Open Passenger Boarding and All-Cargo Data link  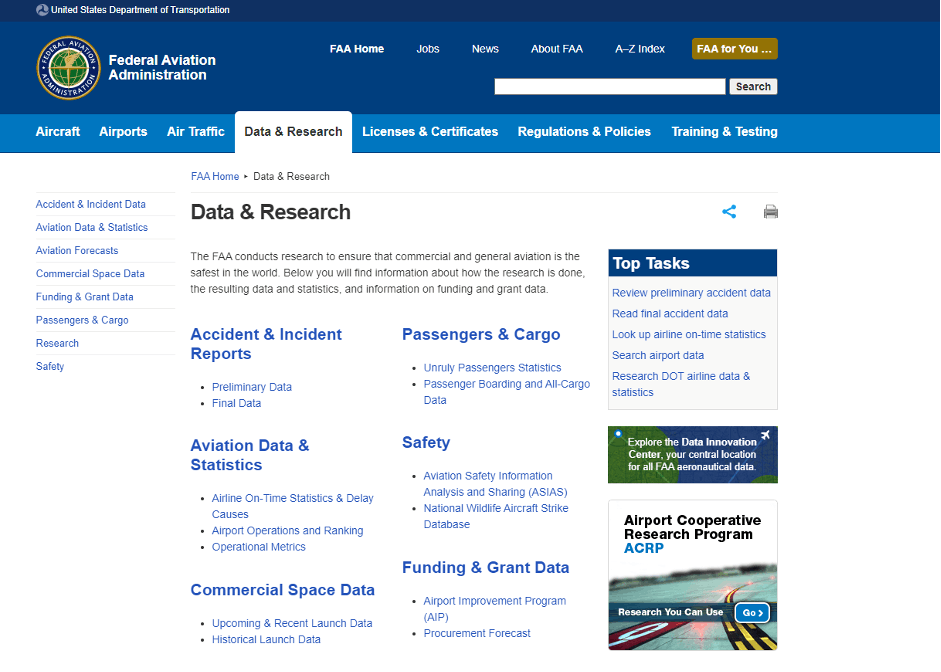pos(507,392)
